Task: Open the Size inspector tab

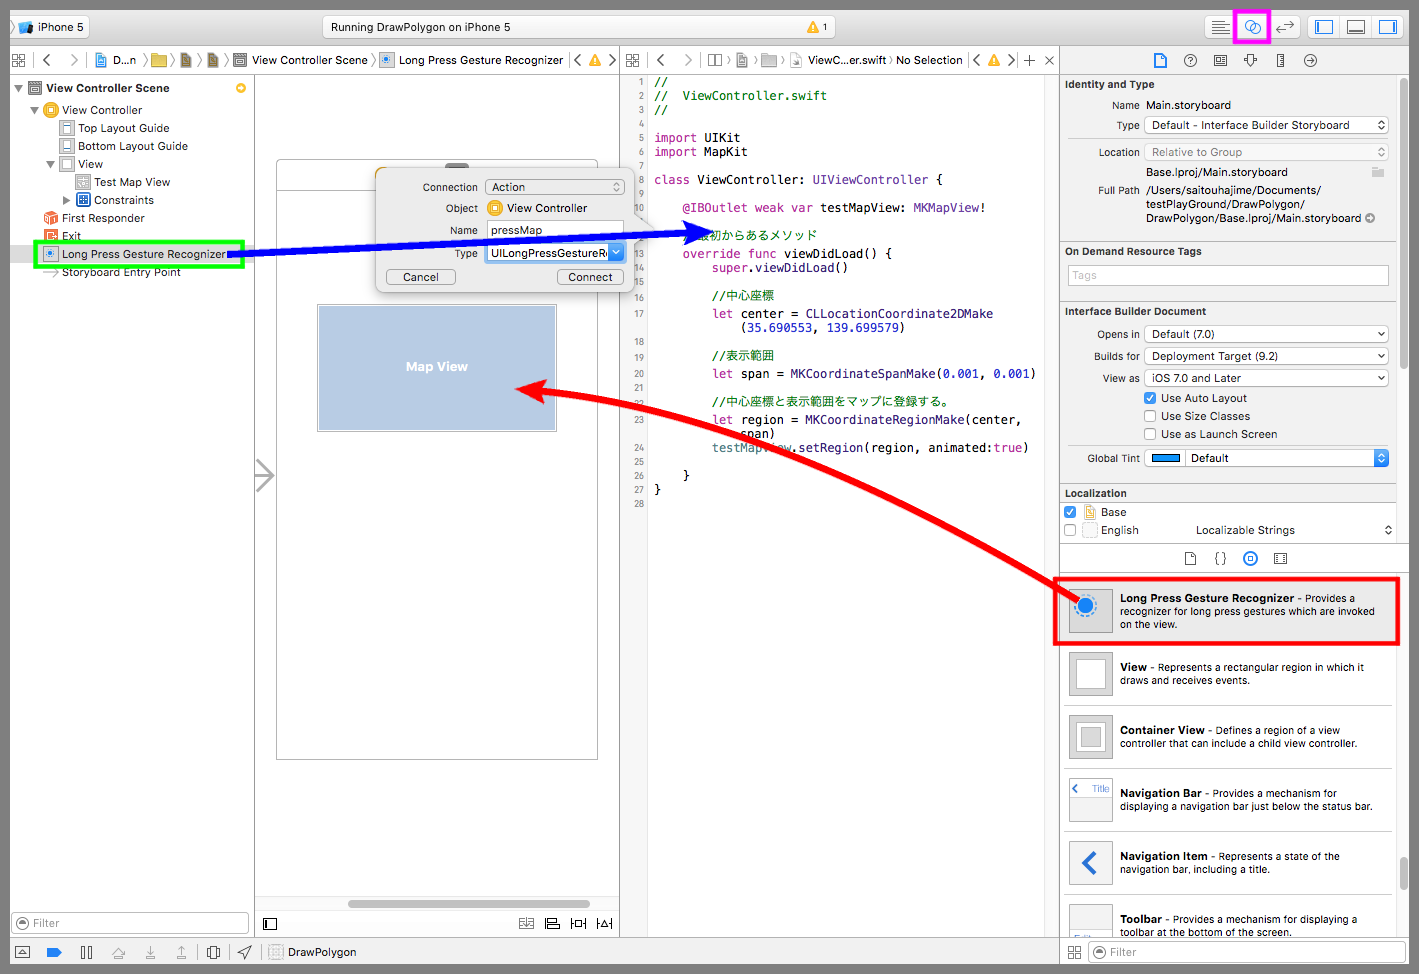Action: [1280, 60]
